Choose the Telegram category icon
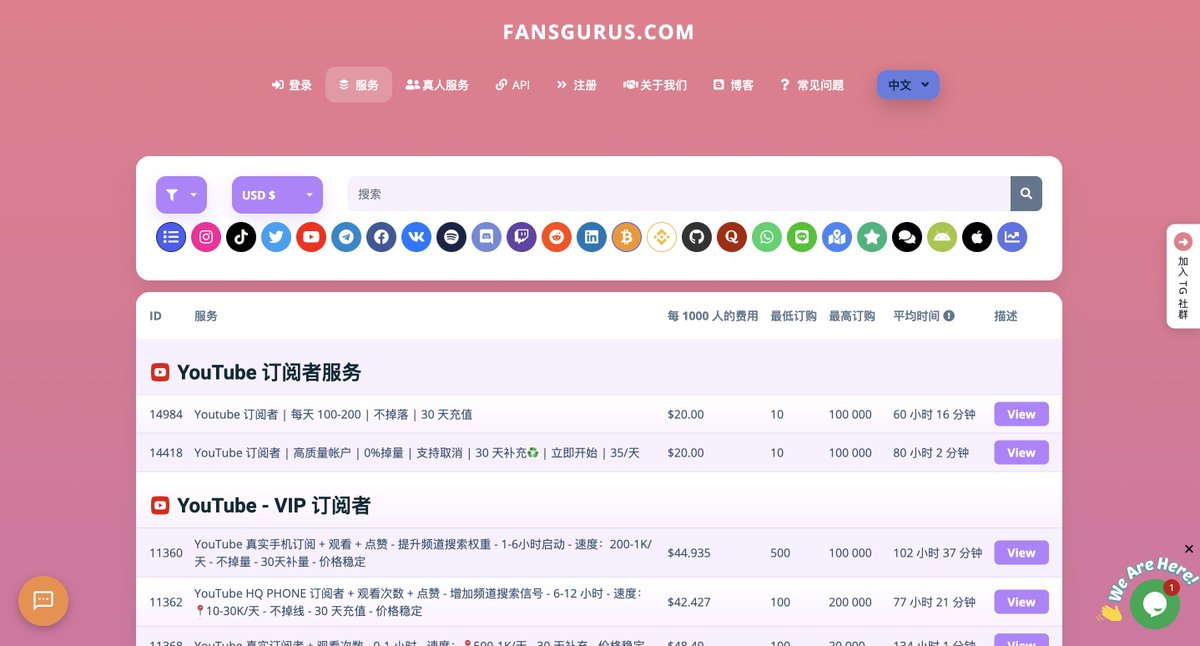This screenshot has height=646, width=1200. (346, 237)
